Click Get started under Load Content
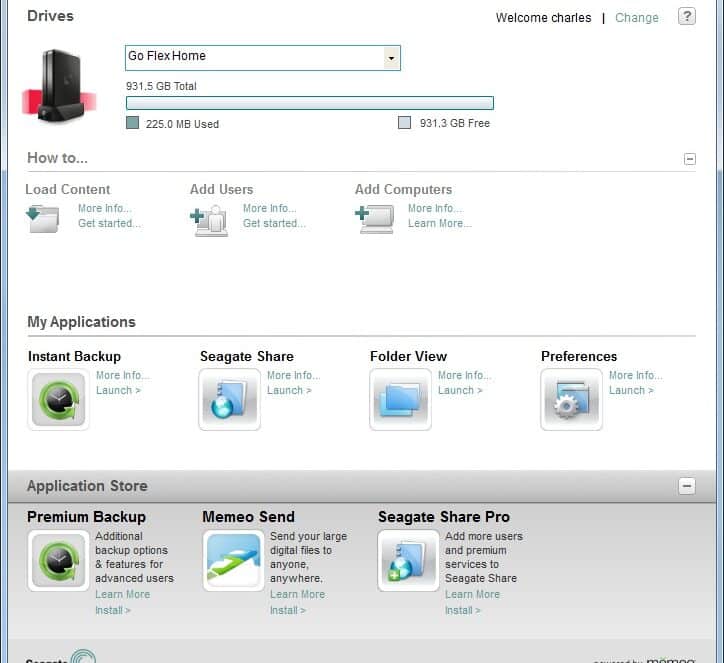Viewport: 724px width, 663px height. pyautogui.click(x=109, y=223)
